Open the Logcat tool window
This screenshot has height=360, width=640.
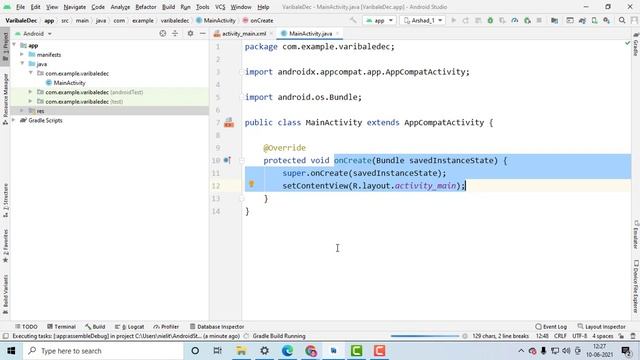pyautogui.click(x=129, y=327)
